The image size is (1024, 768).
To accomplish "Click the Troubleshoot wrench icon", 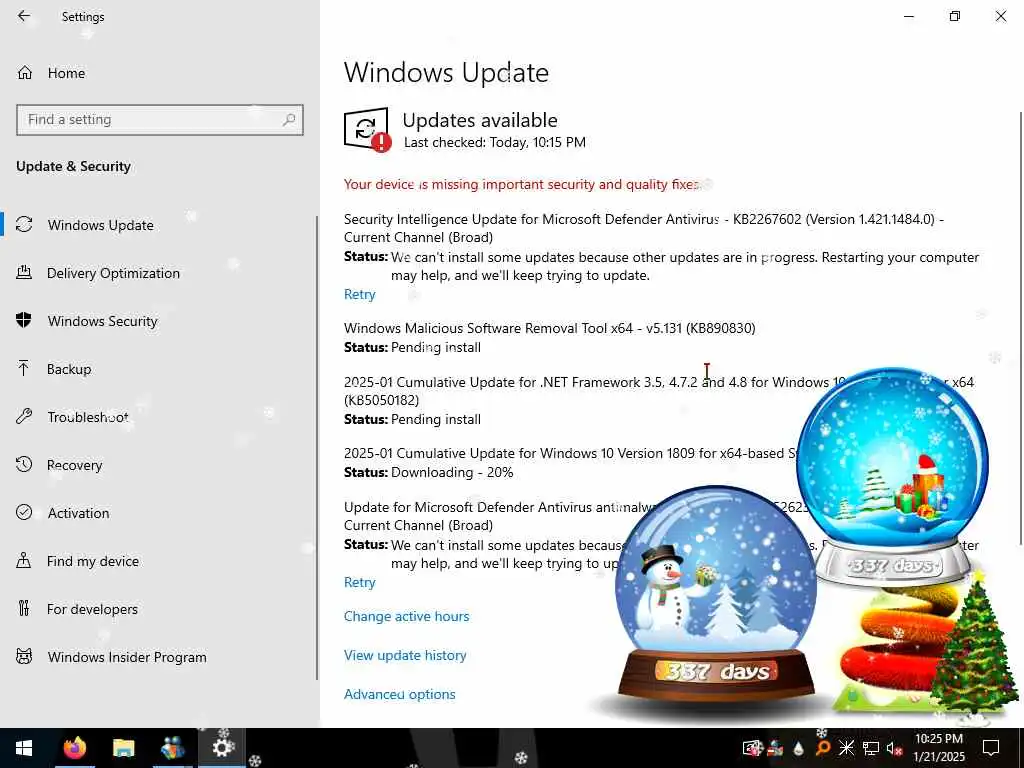I will click(24, 417).
